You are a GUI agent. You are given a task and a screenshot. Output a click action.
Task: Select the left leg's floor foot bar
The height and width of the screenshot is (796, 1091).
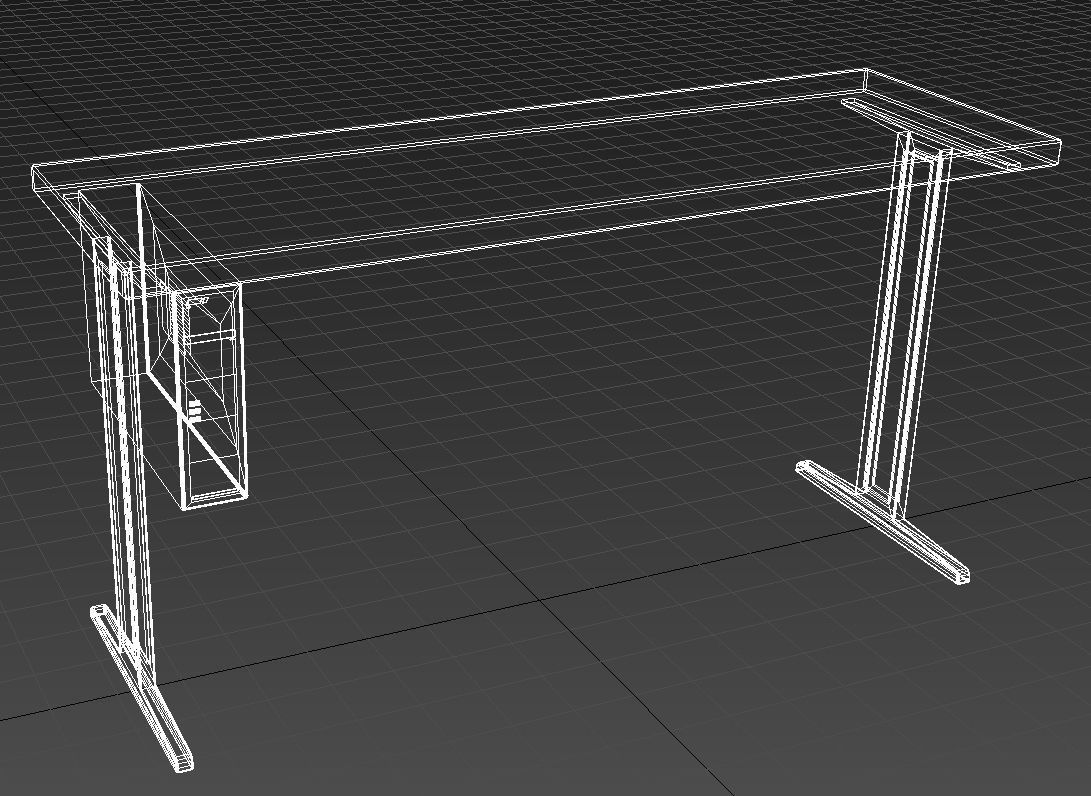click(x=142, y=688)
